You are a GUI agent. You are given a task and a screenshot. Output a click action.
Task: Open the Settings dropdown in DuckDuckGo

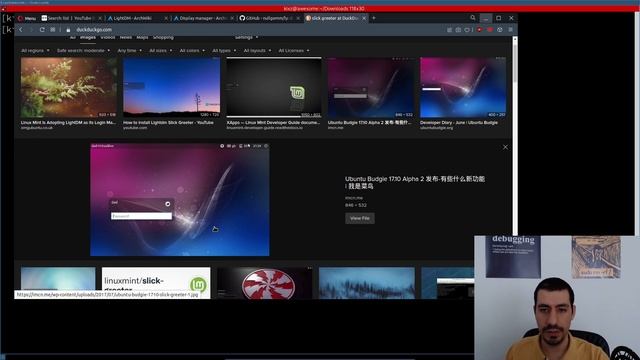246,38
